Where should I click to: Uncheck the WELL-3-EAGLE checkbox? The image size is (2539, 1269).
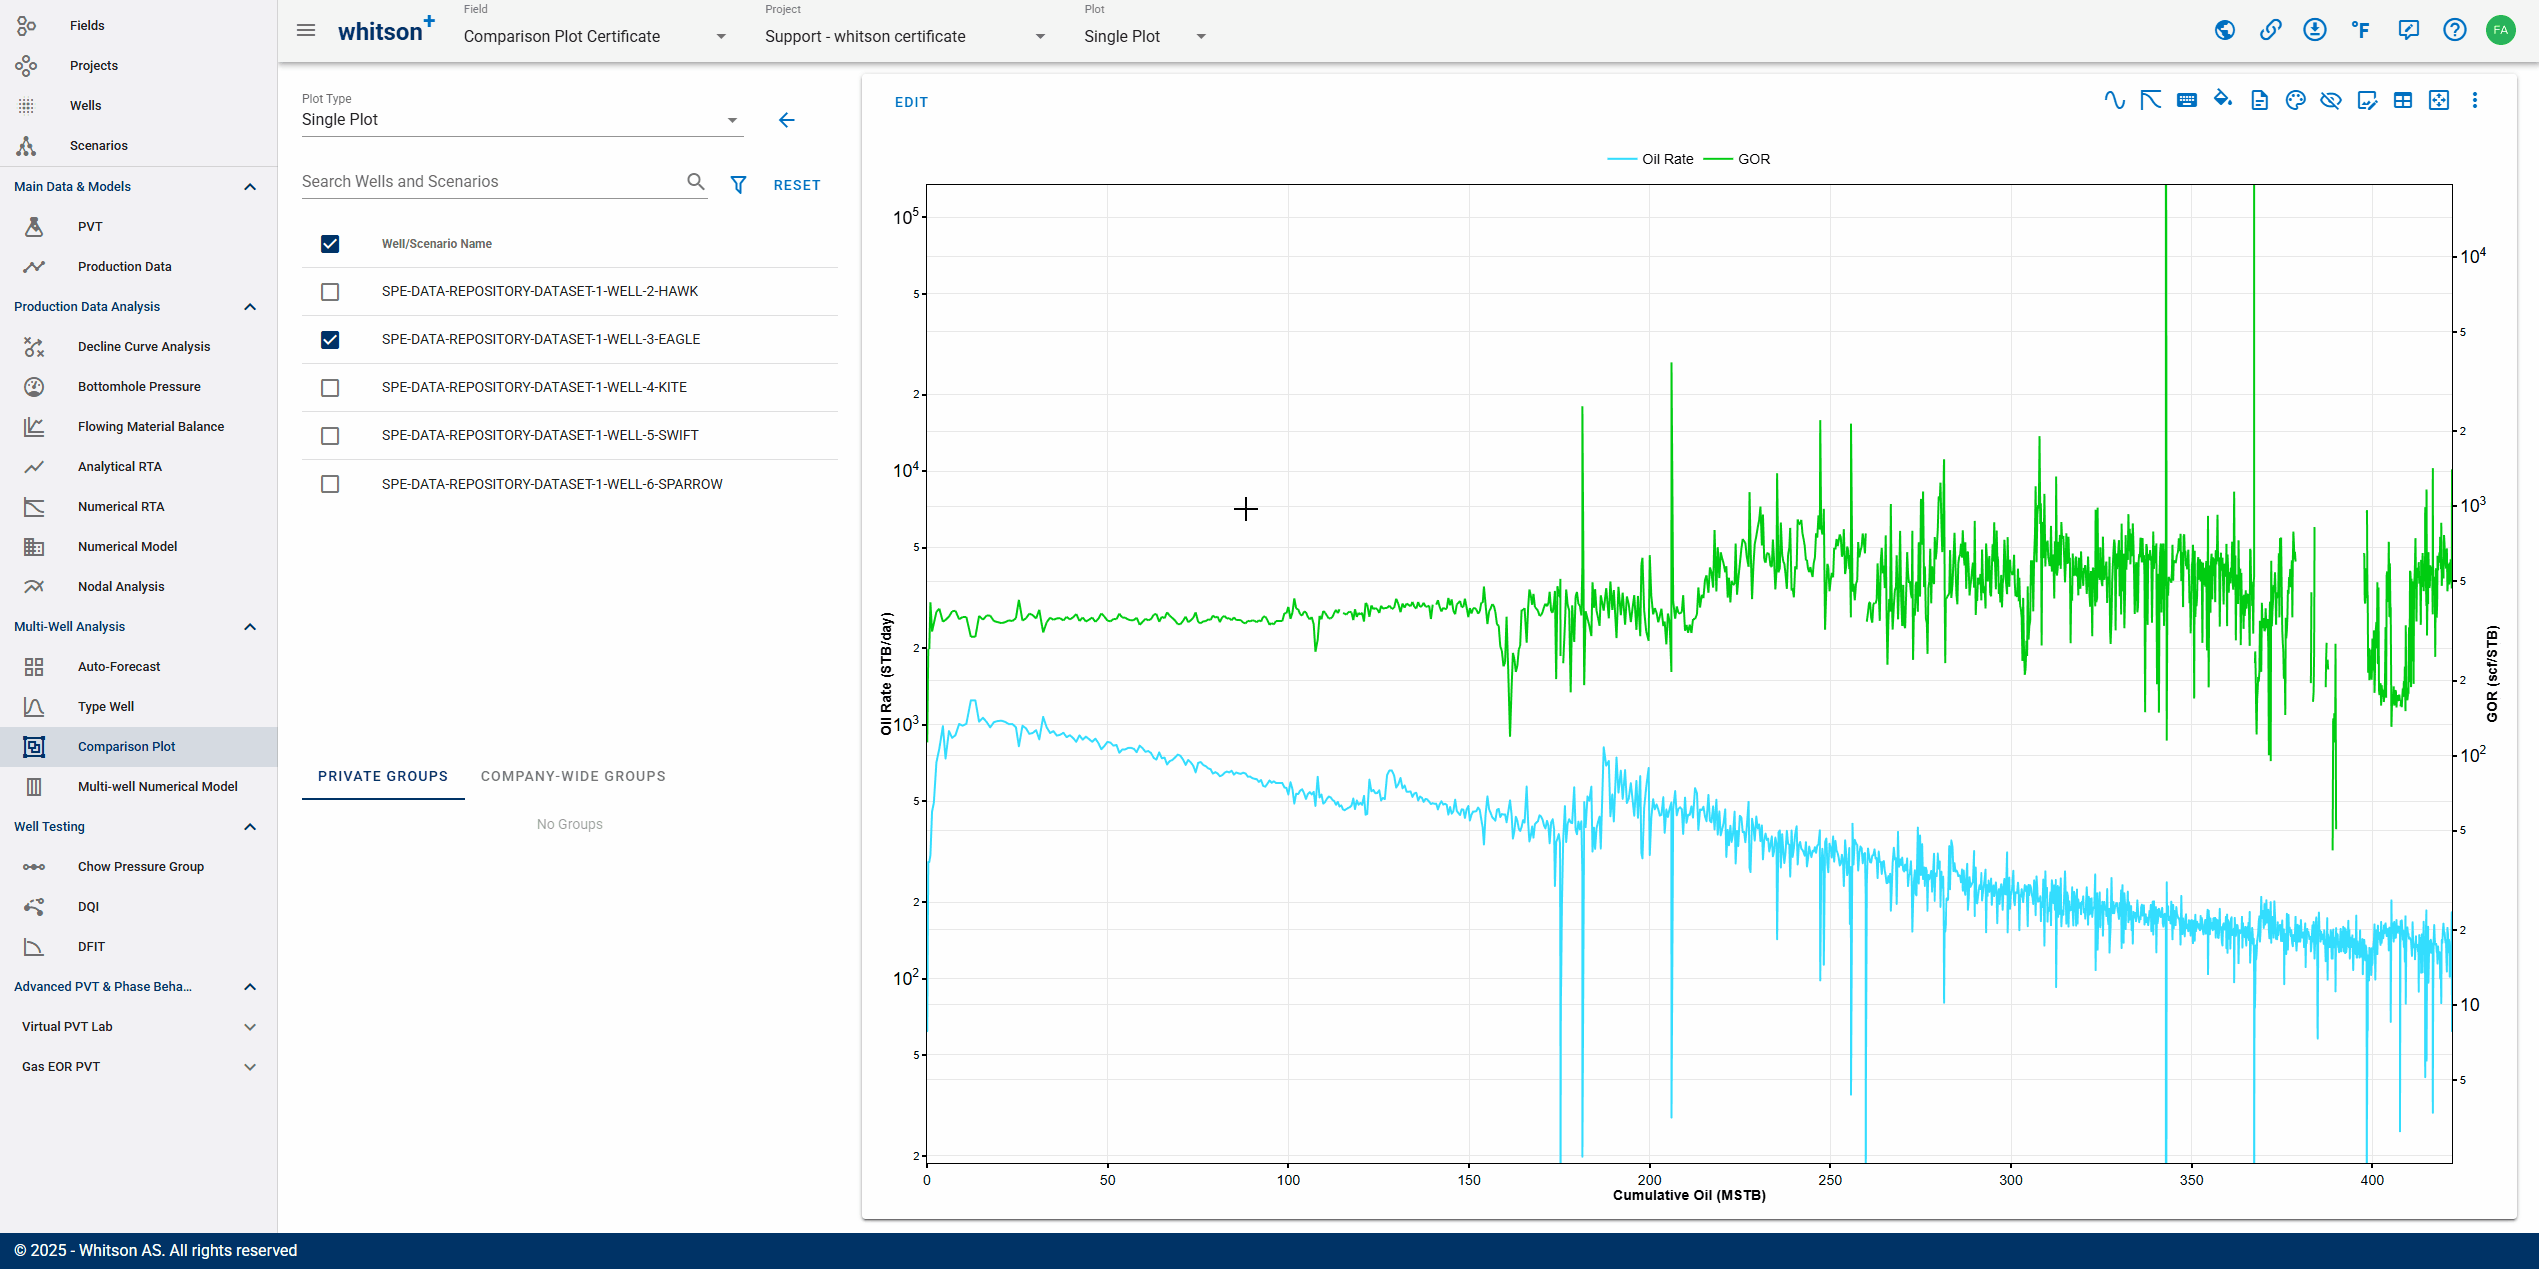coord(330,340)
